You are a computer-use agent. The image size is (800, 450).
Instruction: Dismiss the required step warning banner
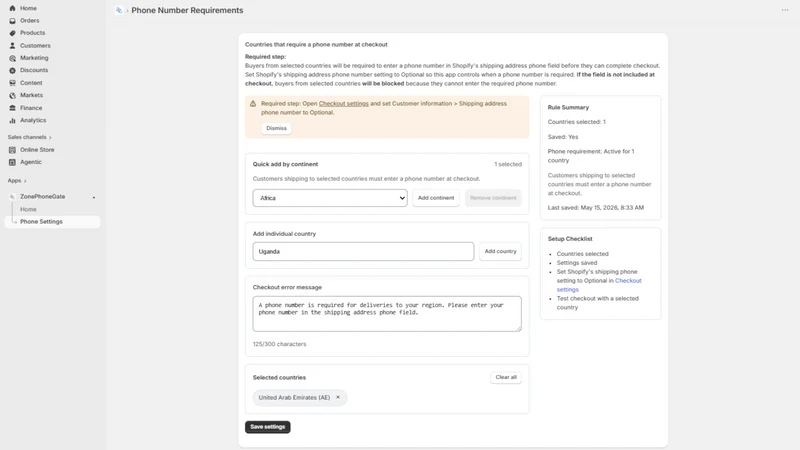click(x=277, y=129)
